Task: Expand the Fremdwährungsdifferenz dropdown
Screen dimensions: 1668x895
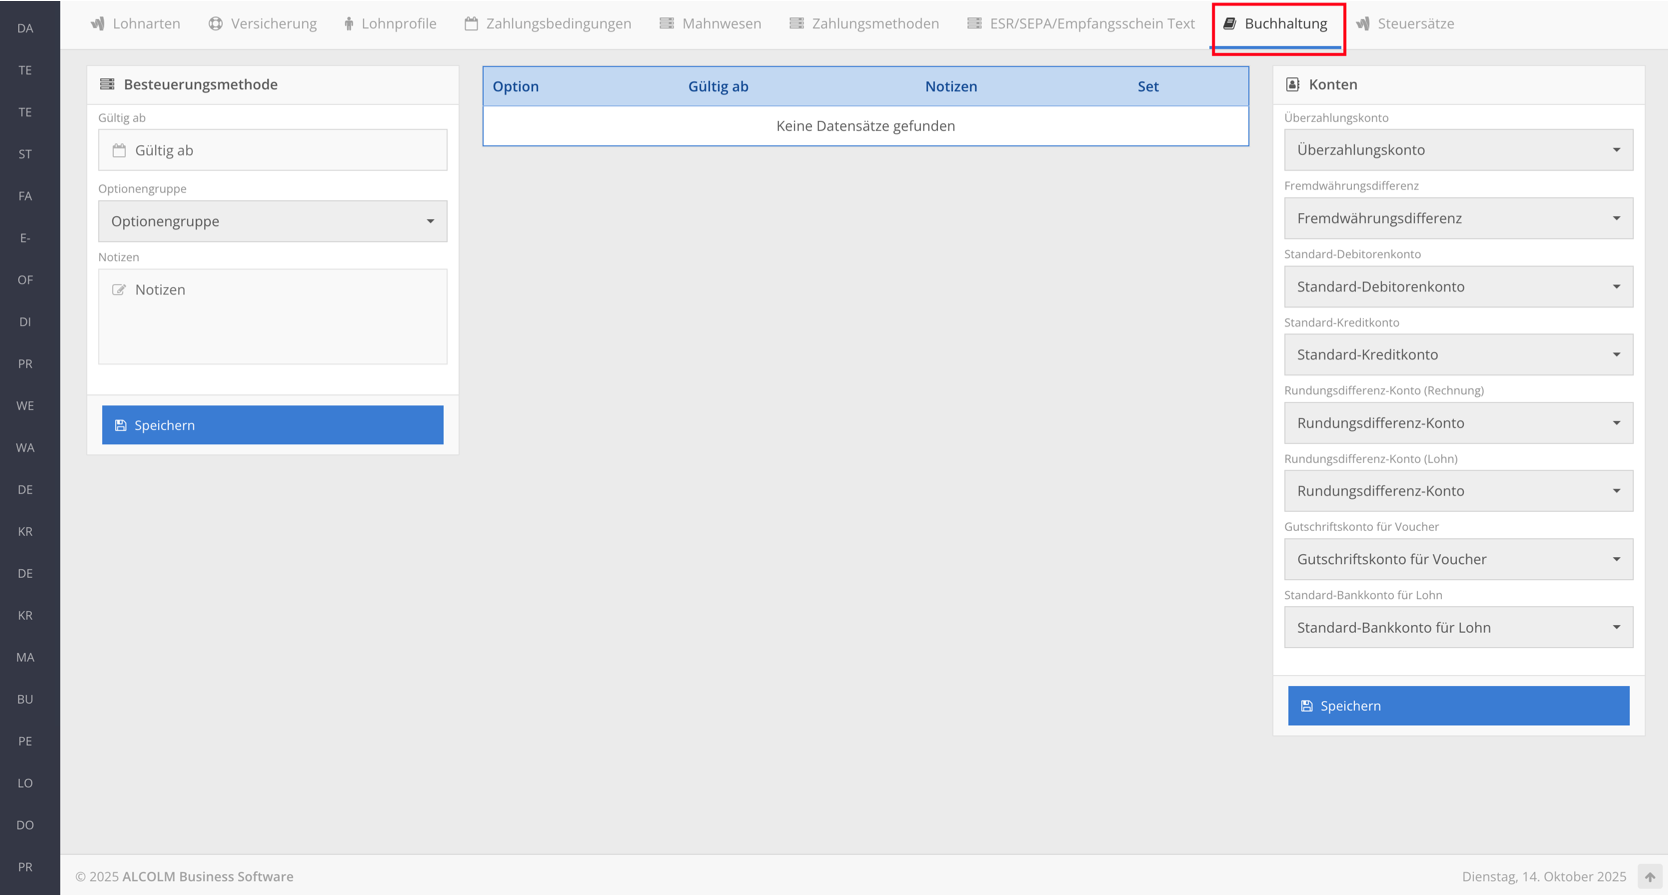Action: 1457,218
